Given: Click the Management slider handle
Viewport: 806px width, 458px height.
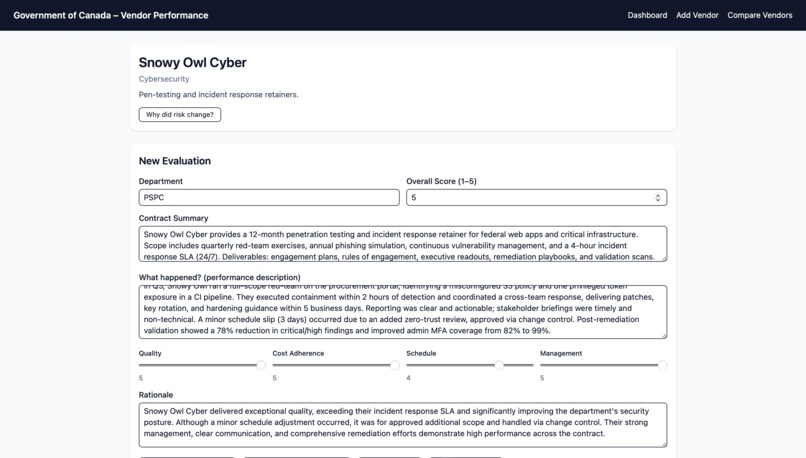Looking at the screenshot, I should pyautogui.click(x=662, y=365).
